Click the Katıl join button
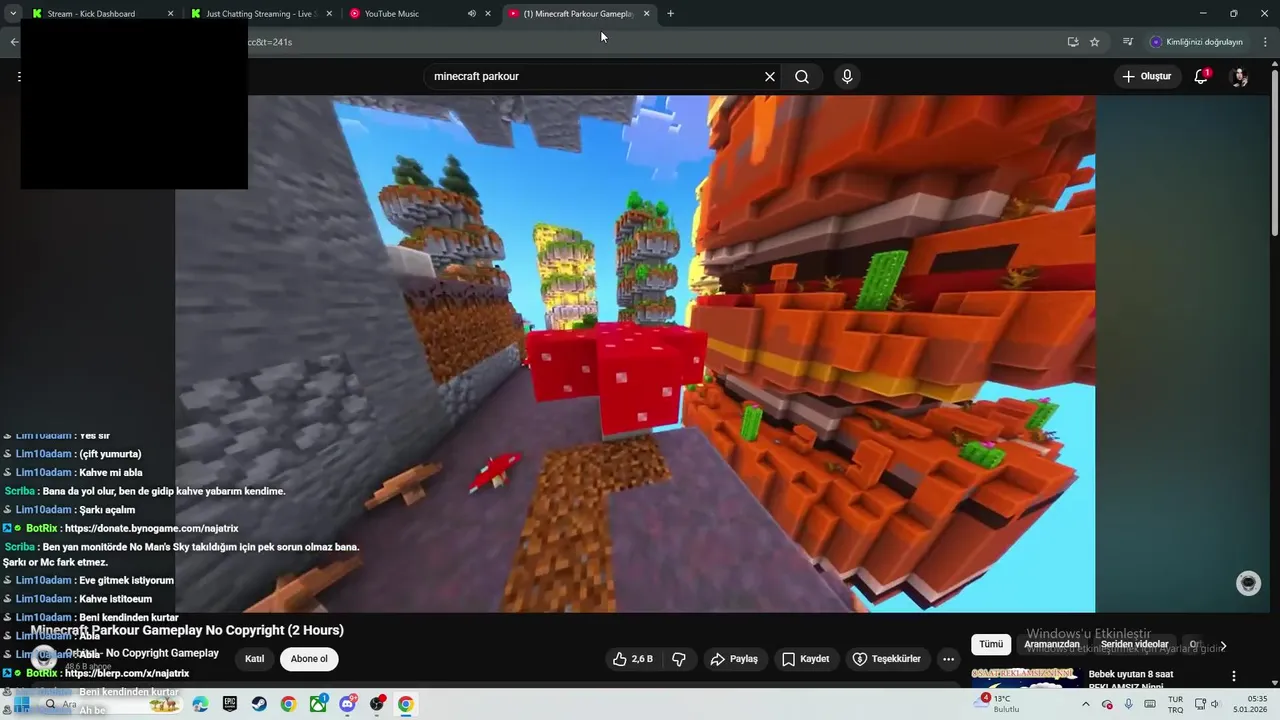 (255, 659)
